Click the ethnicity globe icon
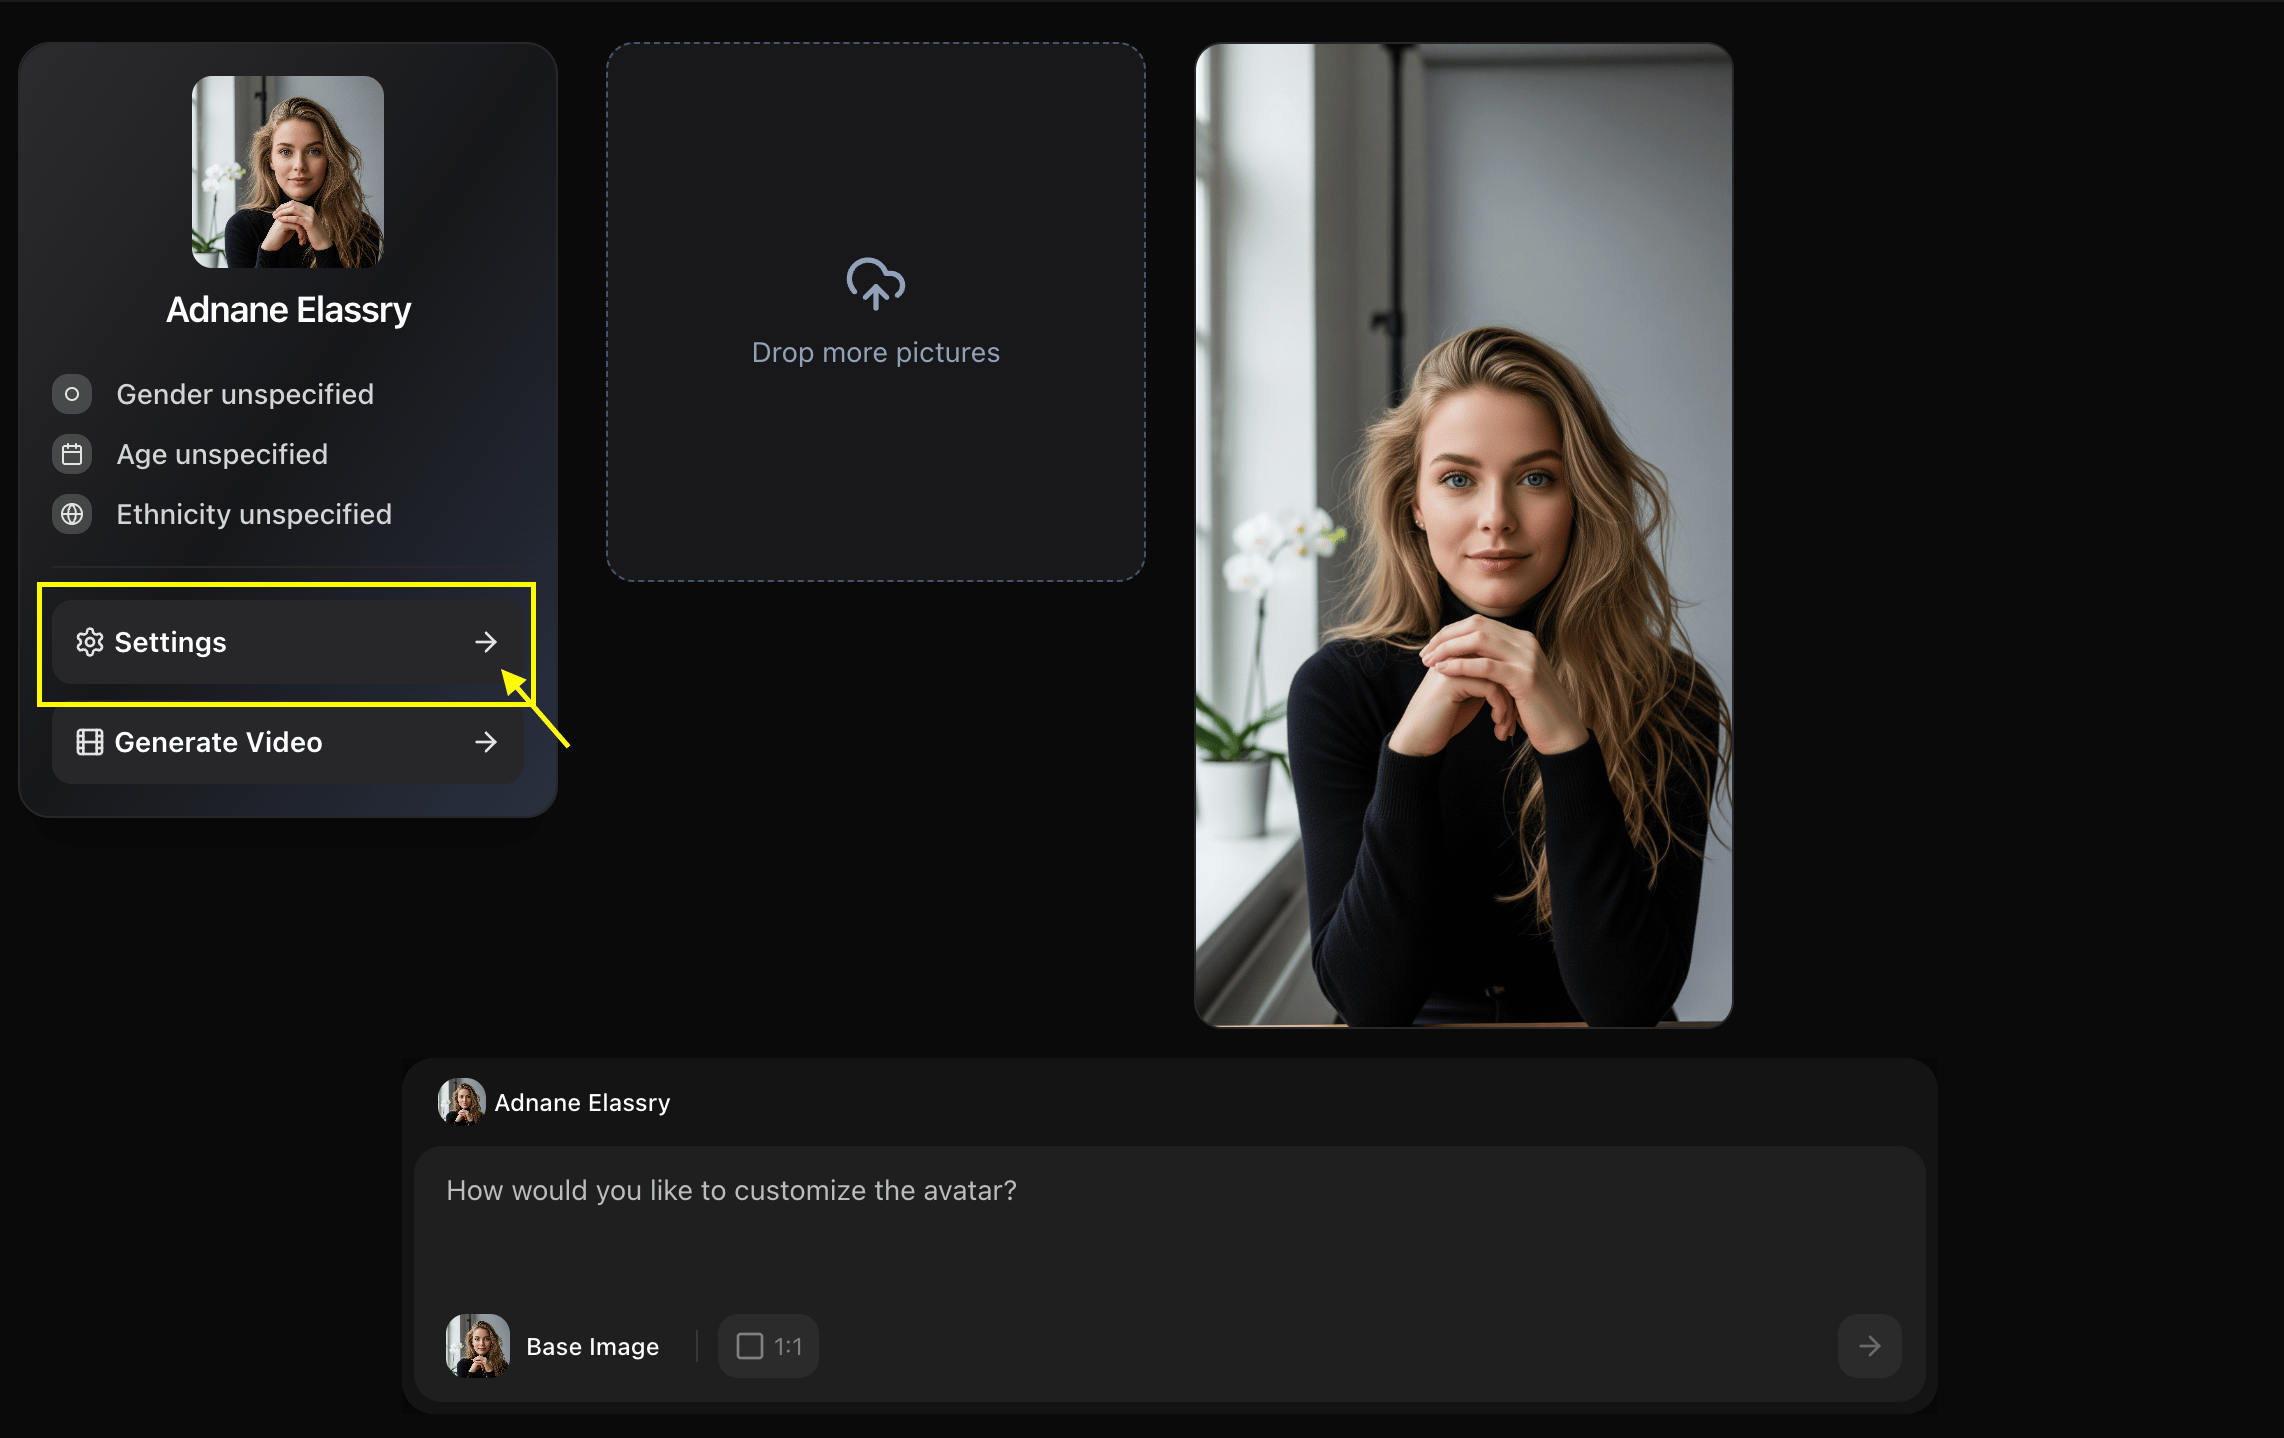Screen dimensions: 2284x1438 click(x=72, y=514)
